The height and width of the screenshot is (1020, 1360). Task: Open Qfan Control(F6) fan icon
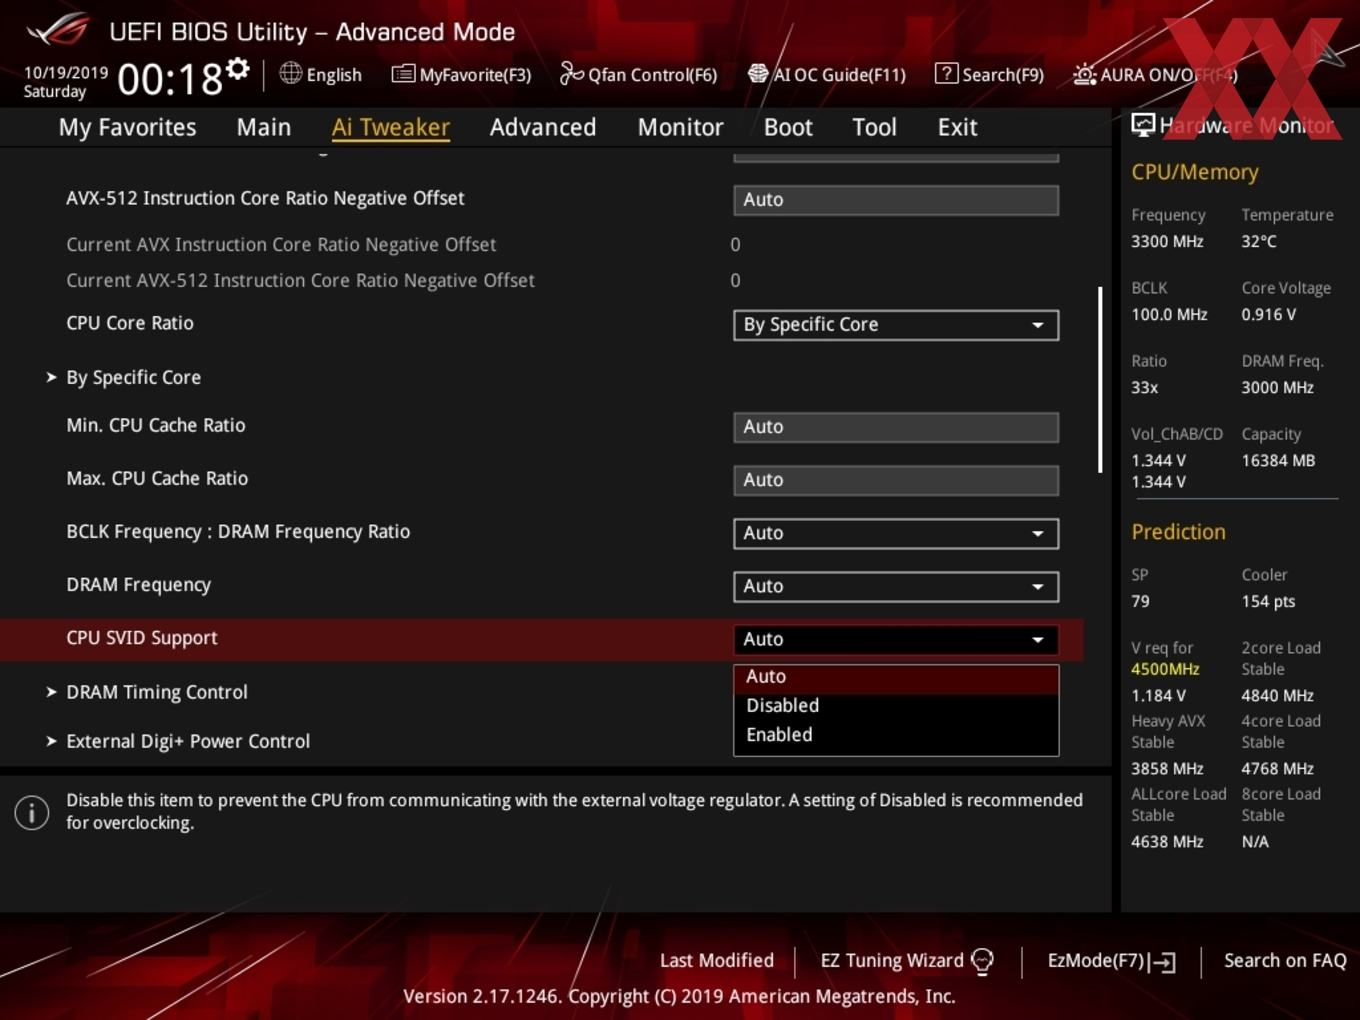[x=571, y=73]
